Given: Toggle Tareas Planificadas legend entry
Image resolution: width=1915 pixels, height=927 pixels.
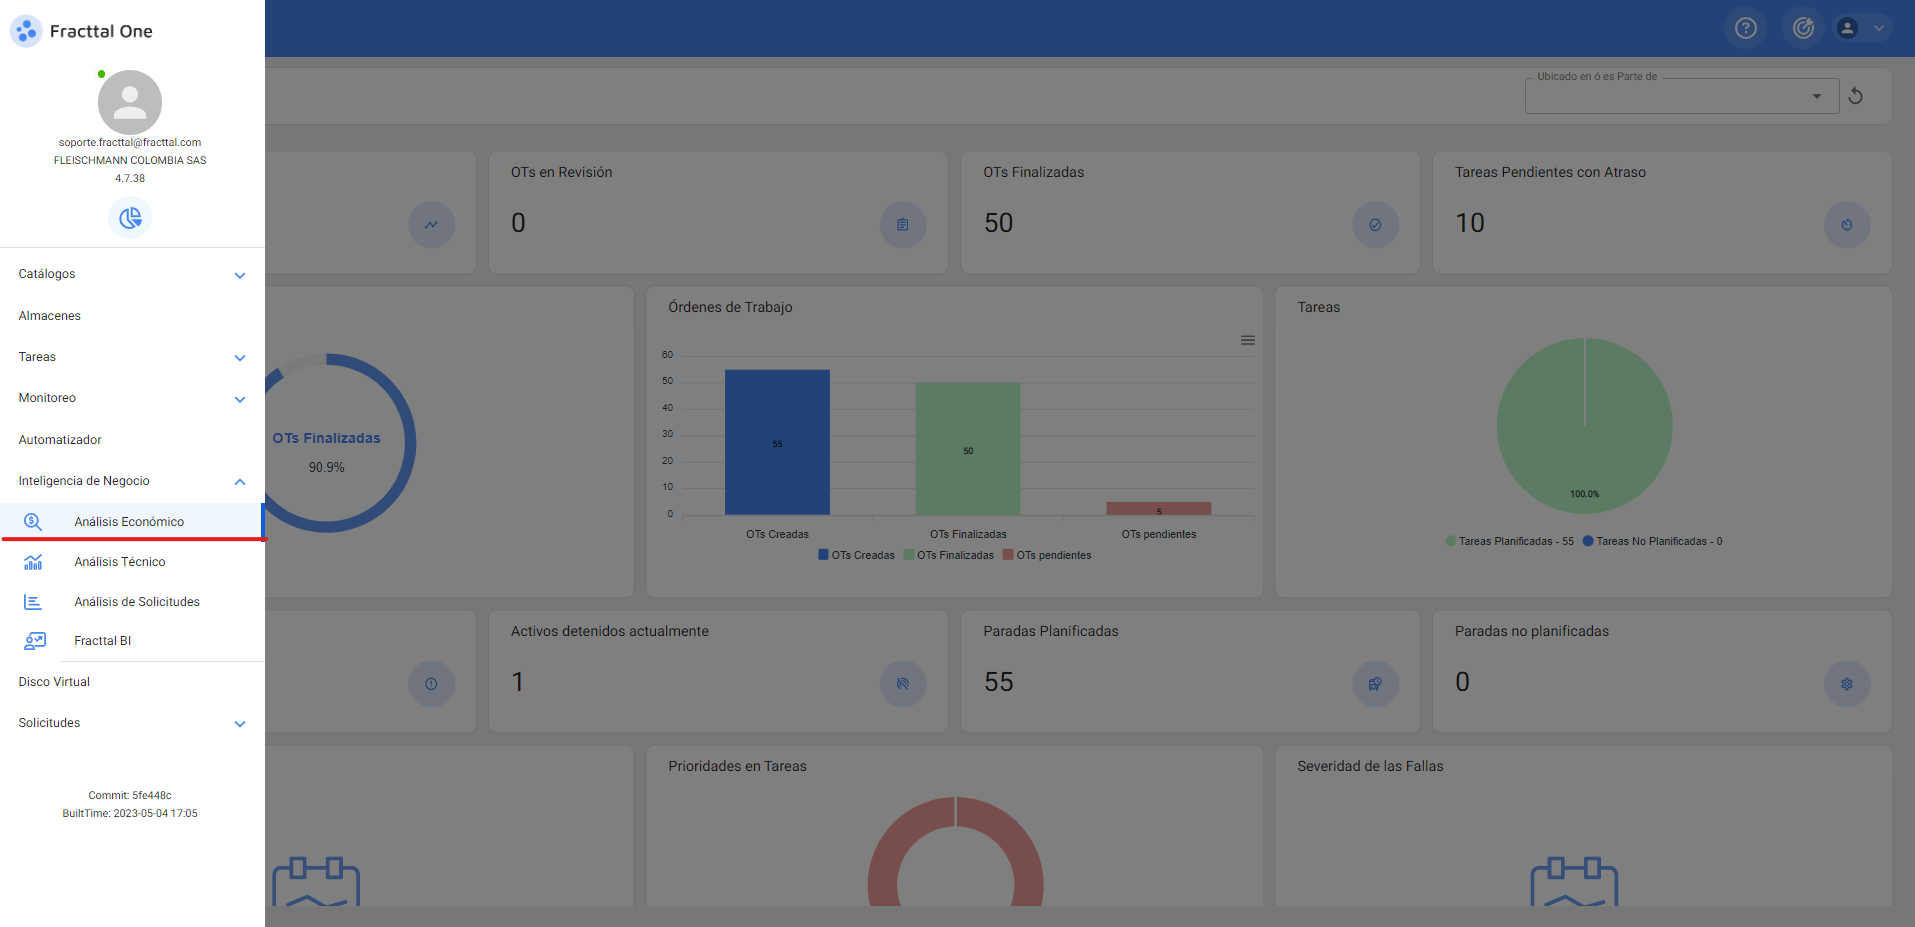Looking at the screenshot, I should pos(1509,541).
